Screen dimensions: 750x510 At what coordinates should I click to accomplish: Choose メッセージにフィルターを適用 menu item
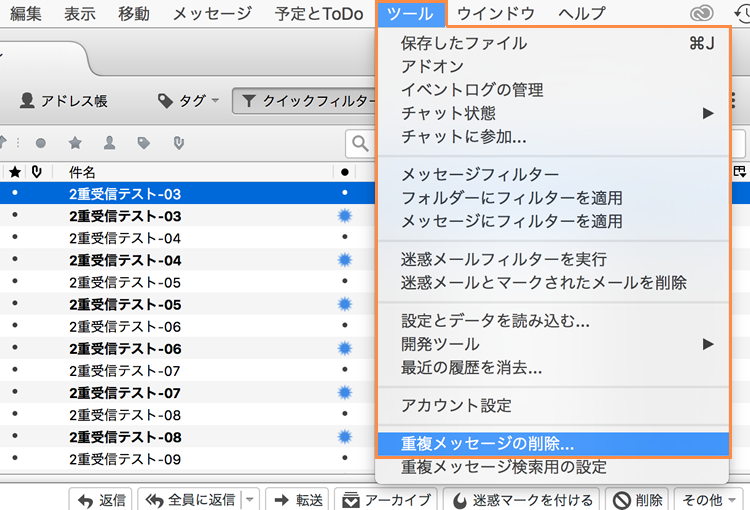pyautogui.click(x=552, y=222)
